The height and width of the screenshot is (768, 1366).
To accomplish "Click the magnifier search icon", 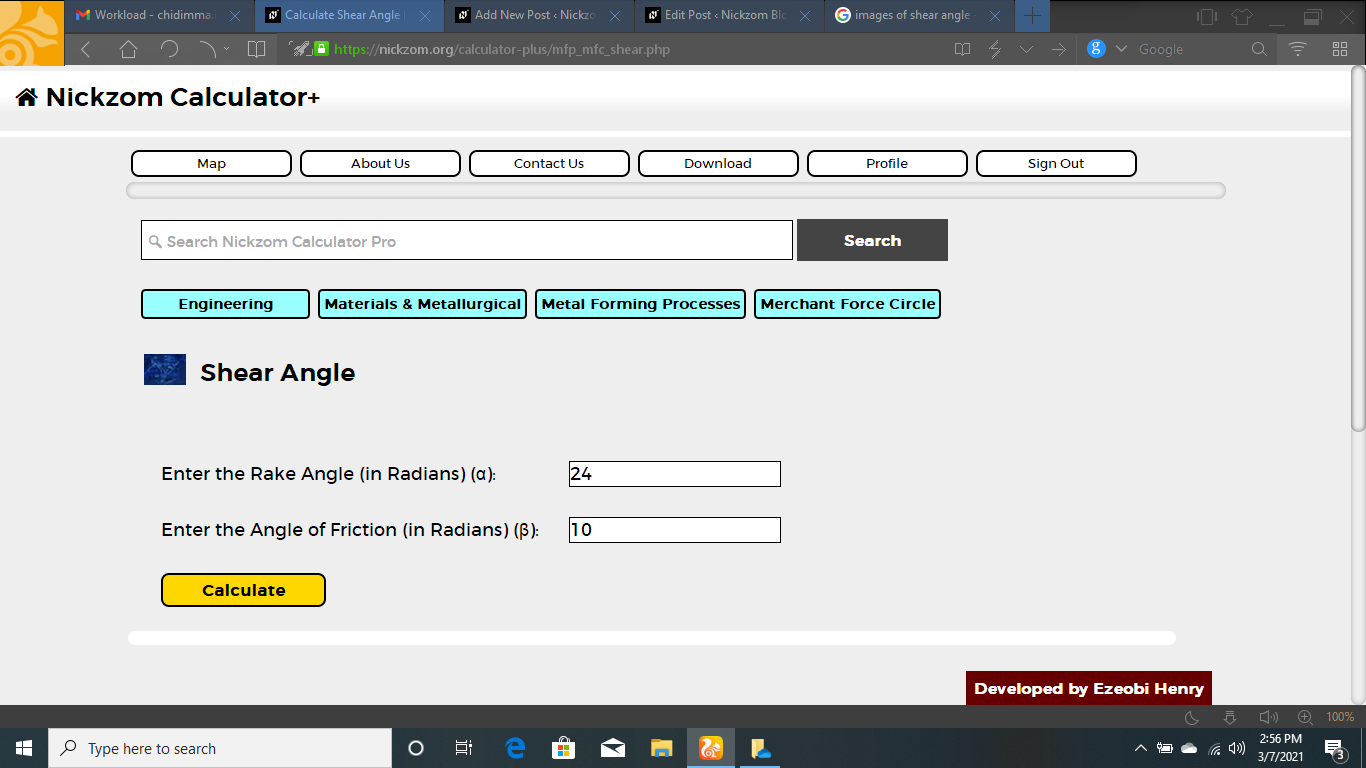I will pos(1260,49).
